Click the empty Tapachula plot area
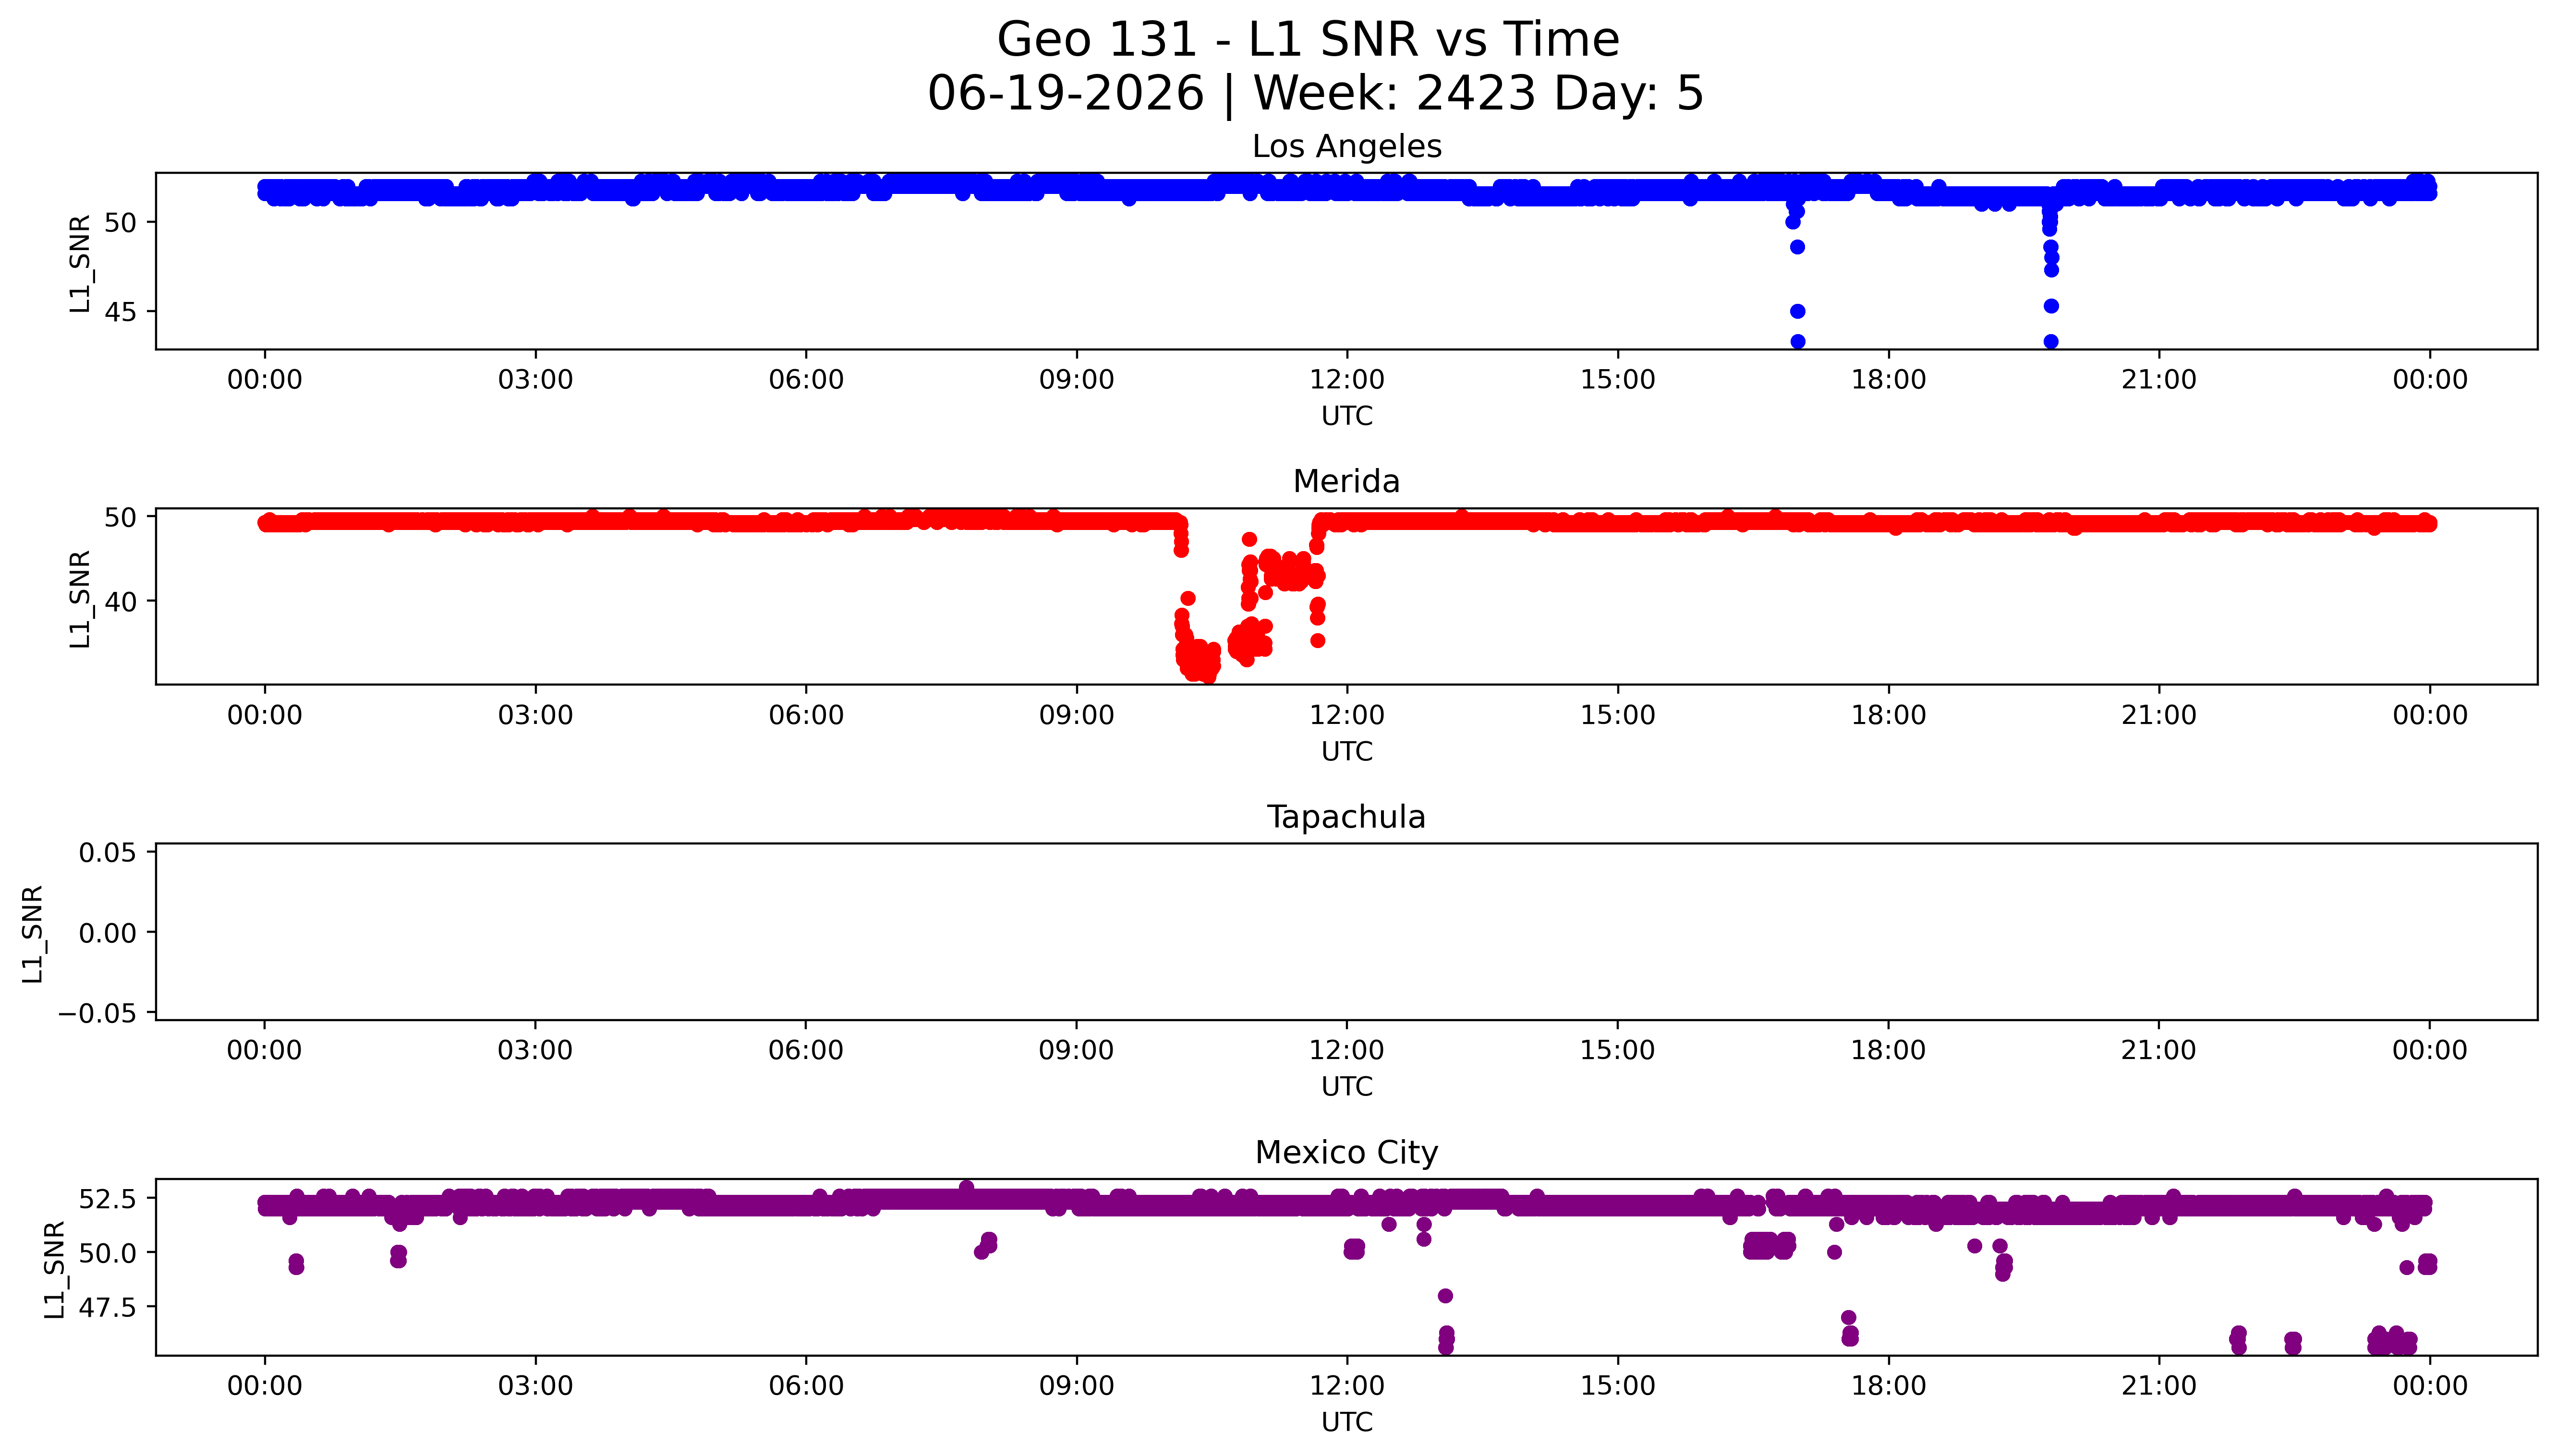2557x1456 pixels. click(x=1346, y=932)
